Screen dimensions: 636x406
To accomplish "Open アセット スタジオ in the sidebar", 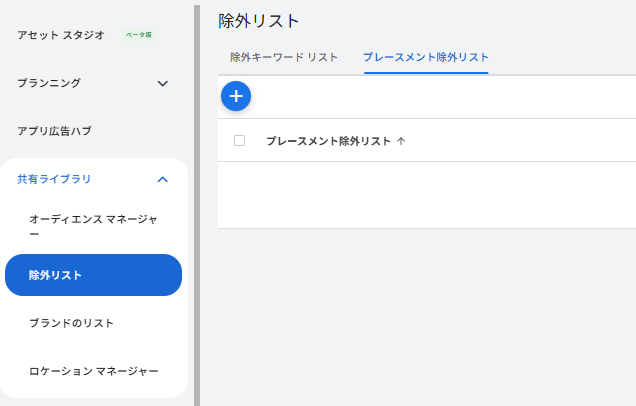I will (x=61, y=35).
